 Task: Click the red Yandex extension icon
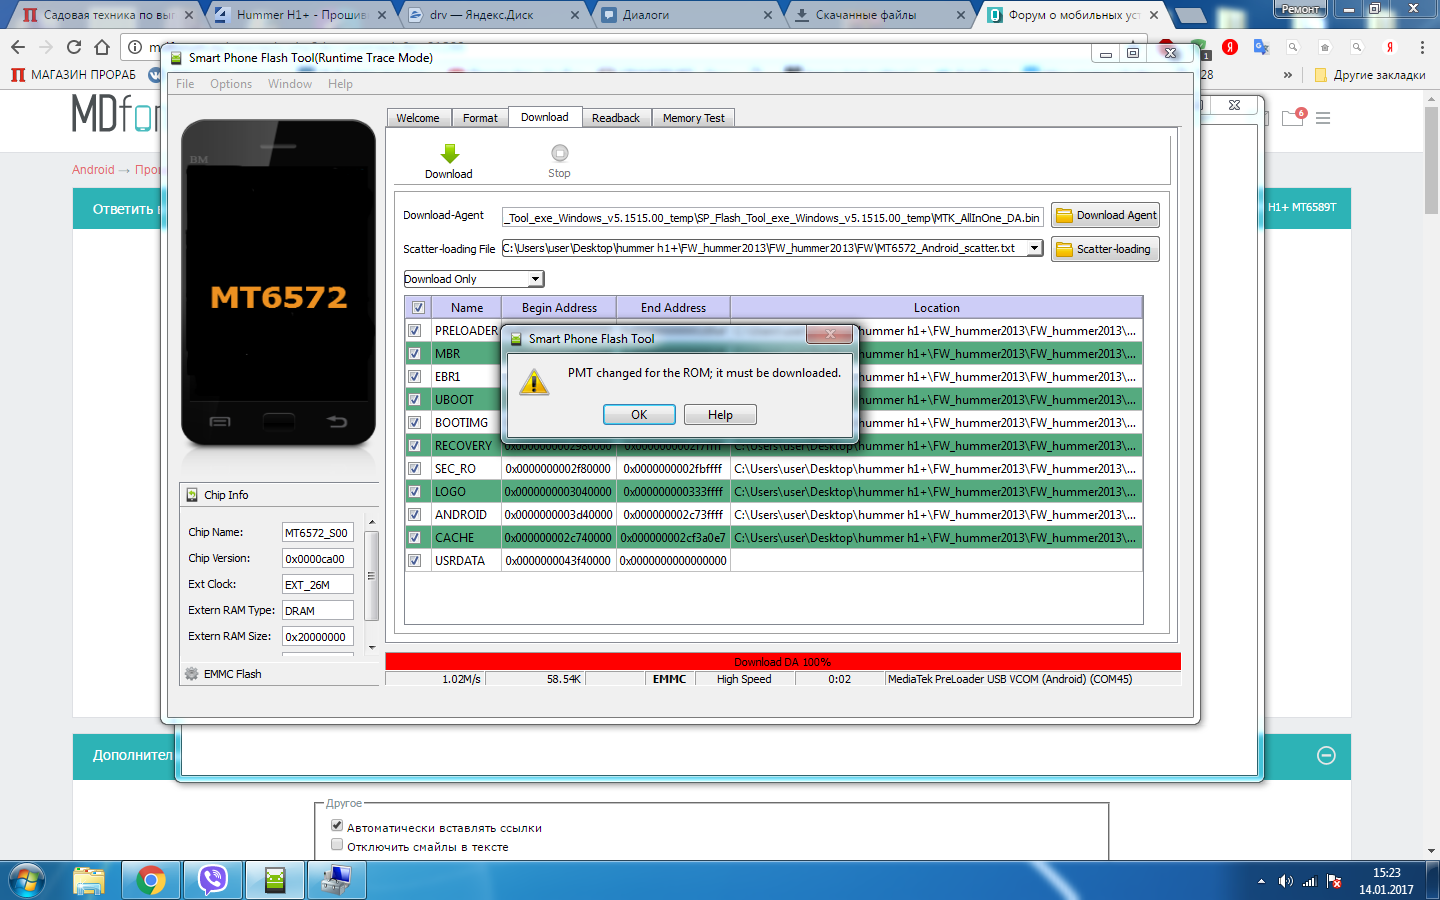[x=1230, y=47]
